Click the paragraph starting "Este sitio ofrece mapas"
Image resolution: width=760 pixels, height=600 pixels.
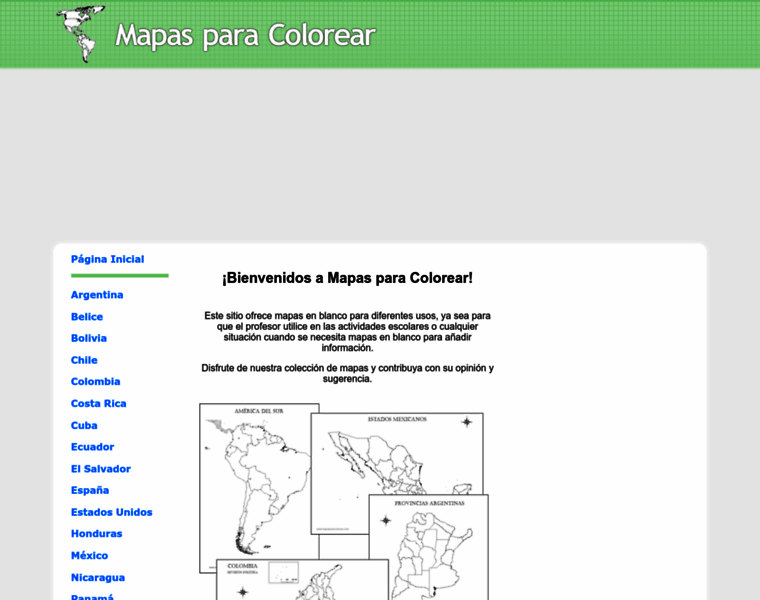pyautogui.click(x=347, y=332)
